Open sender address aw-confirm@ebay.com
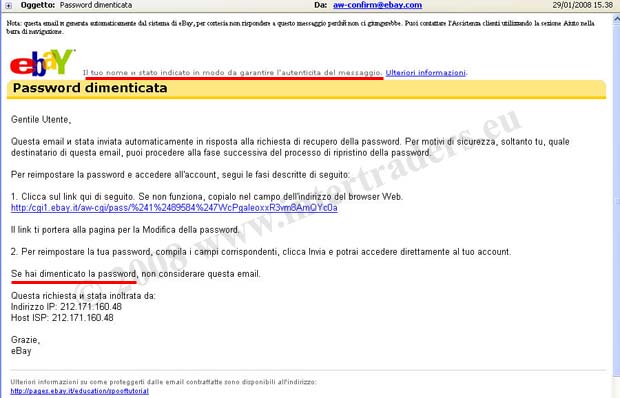 tap(377, 5)
